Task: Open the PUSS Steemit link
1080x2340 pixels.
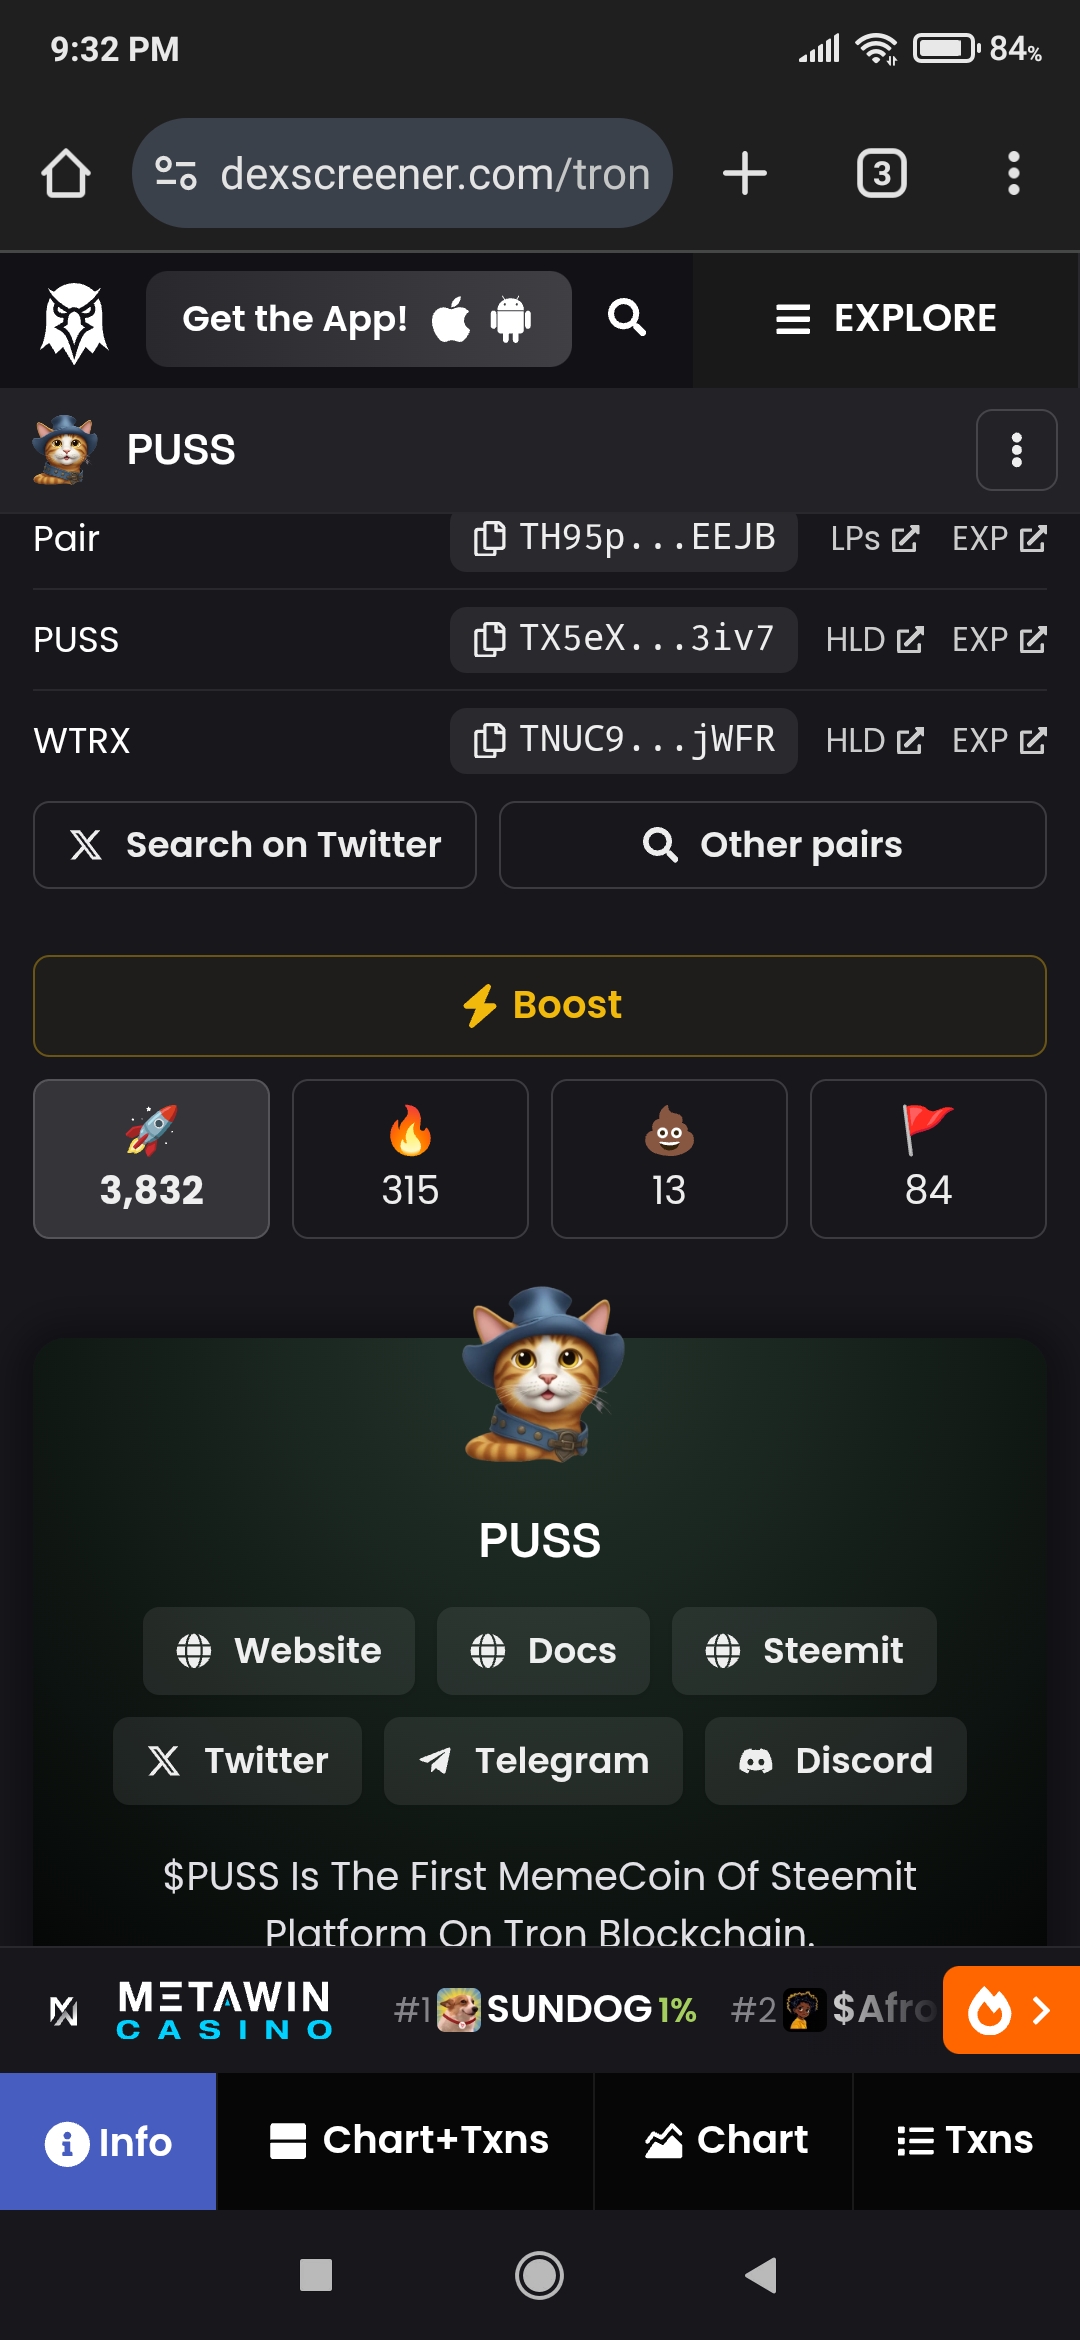Action: [x=804, y=1651]
